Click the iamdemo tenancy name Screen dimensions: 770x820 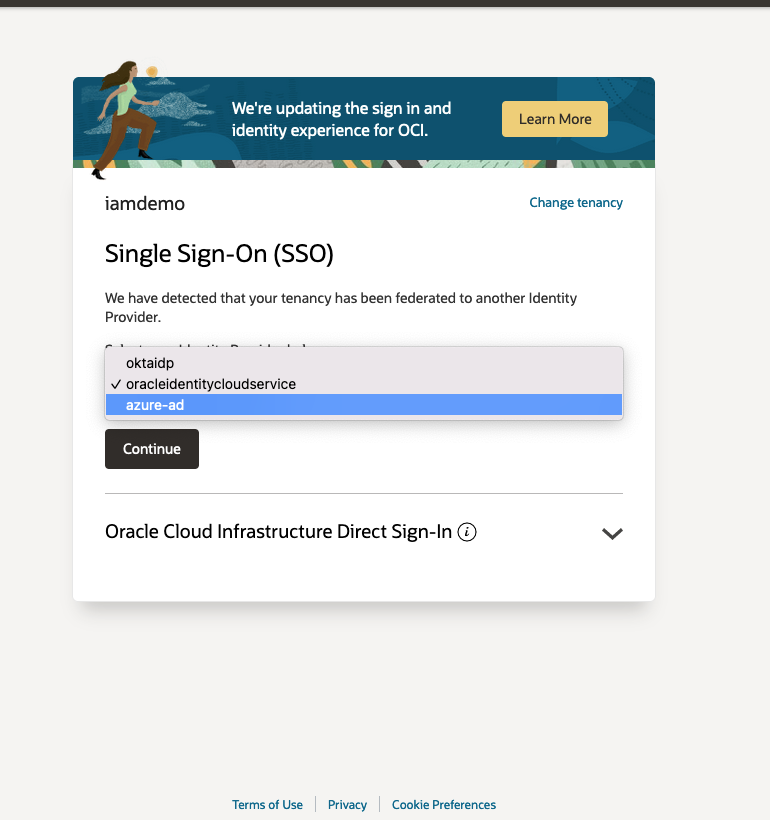[x=144, y=203]
